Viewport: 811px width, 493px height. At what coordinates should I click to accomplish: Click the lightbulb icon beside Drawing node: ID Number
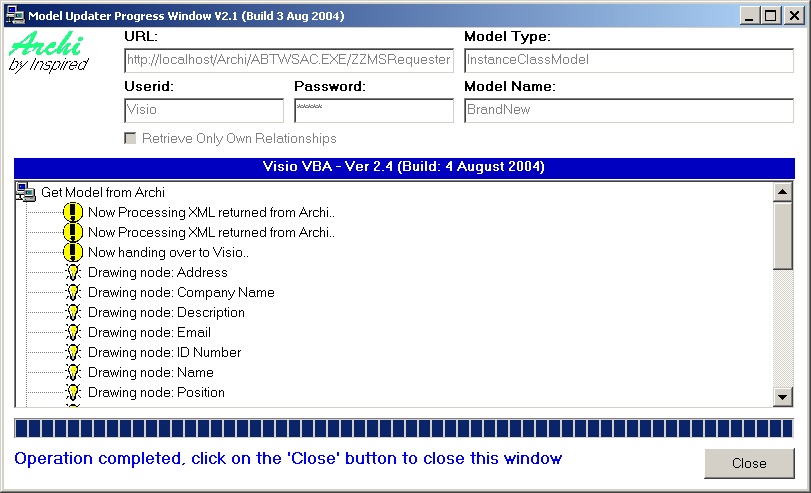pyautogui.click(x=72, y=352)
